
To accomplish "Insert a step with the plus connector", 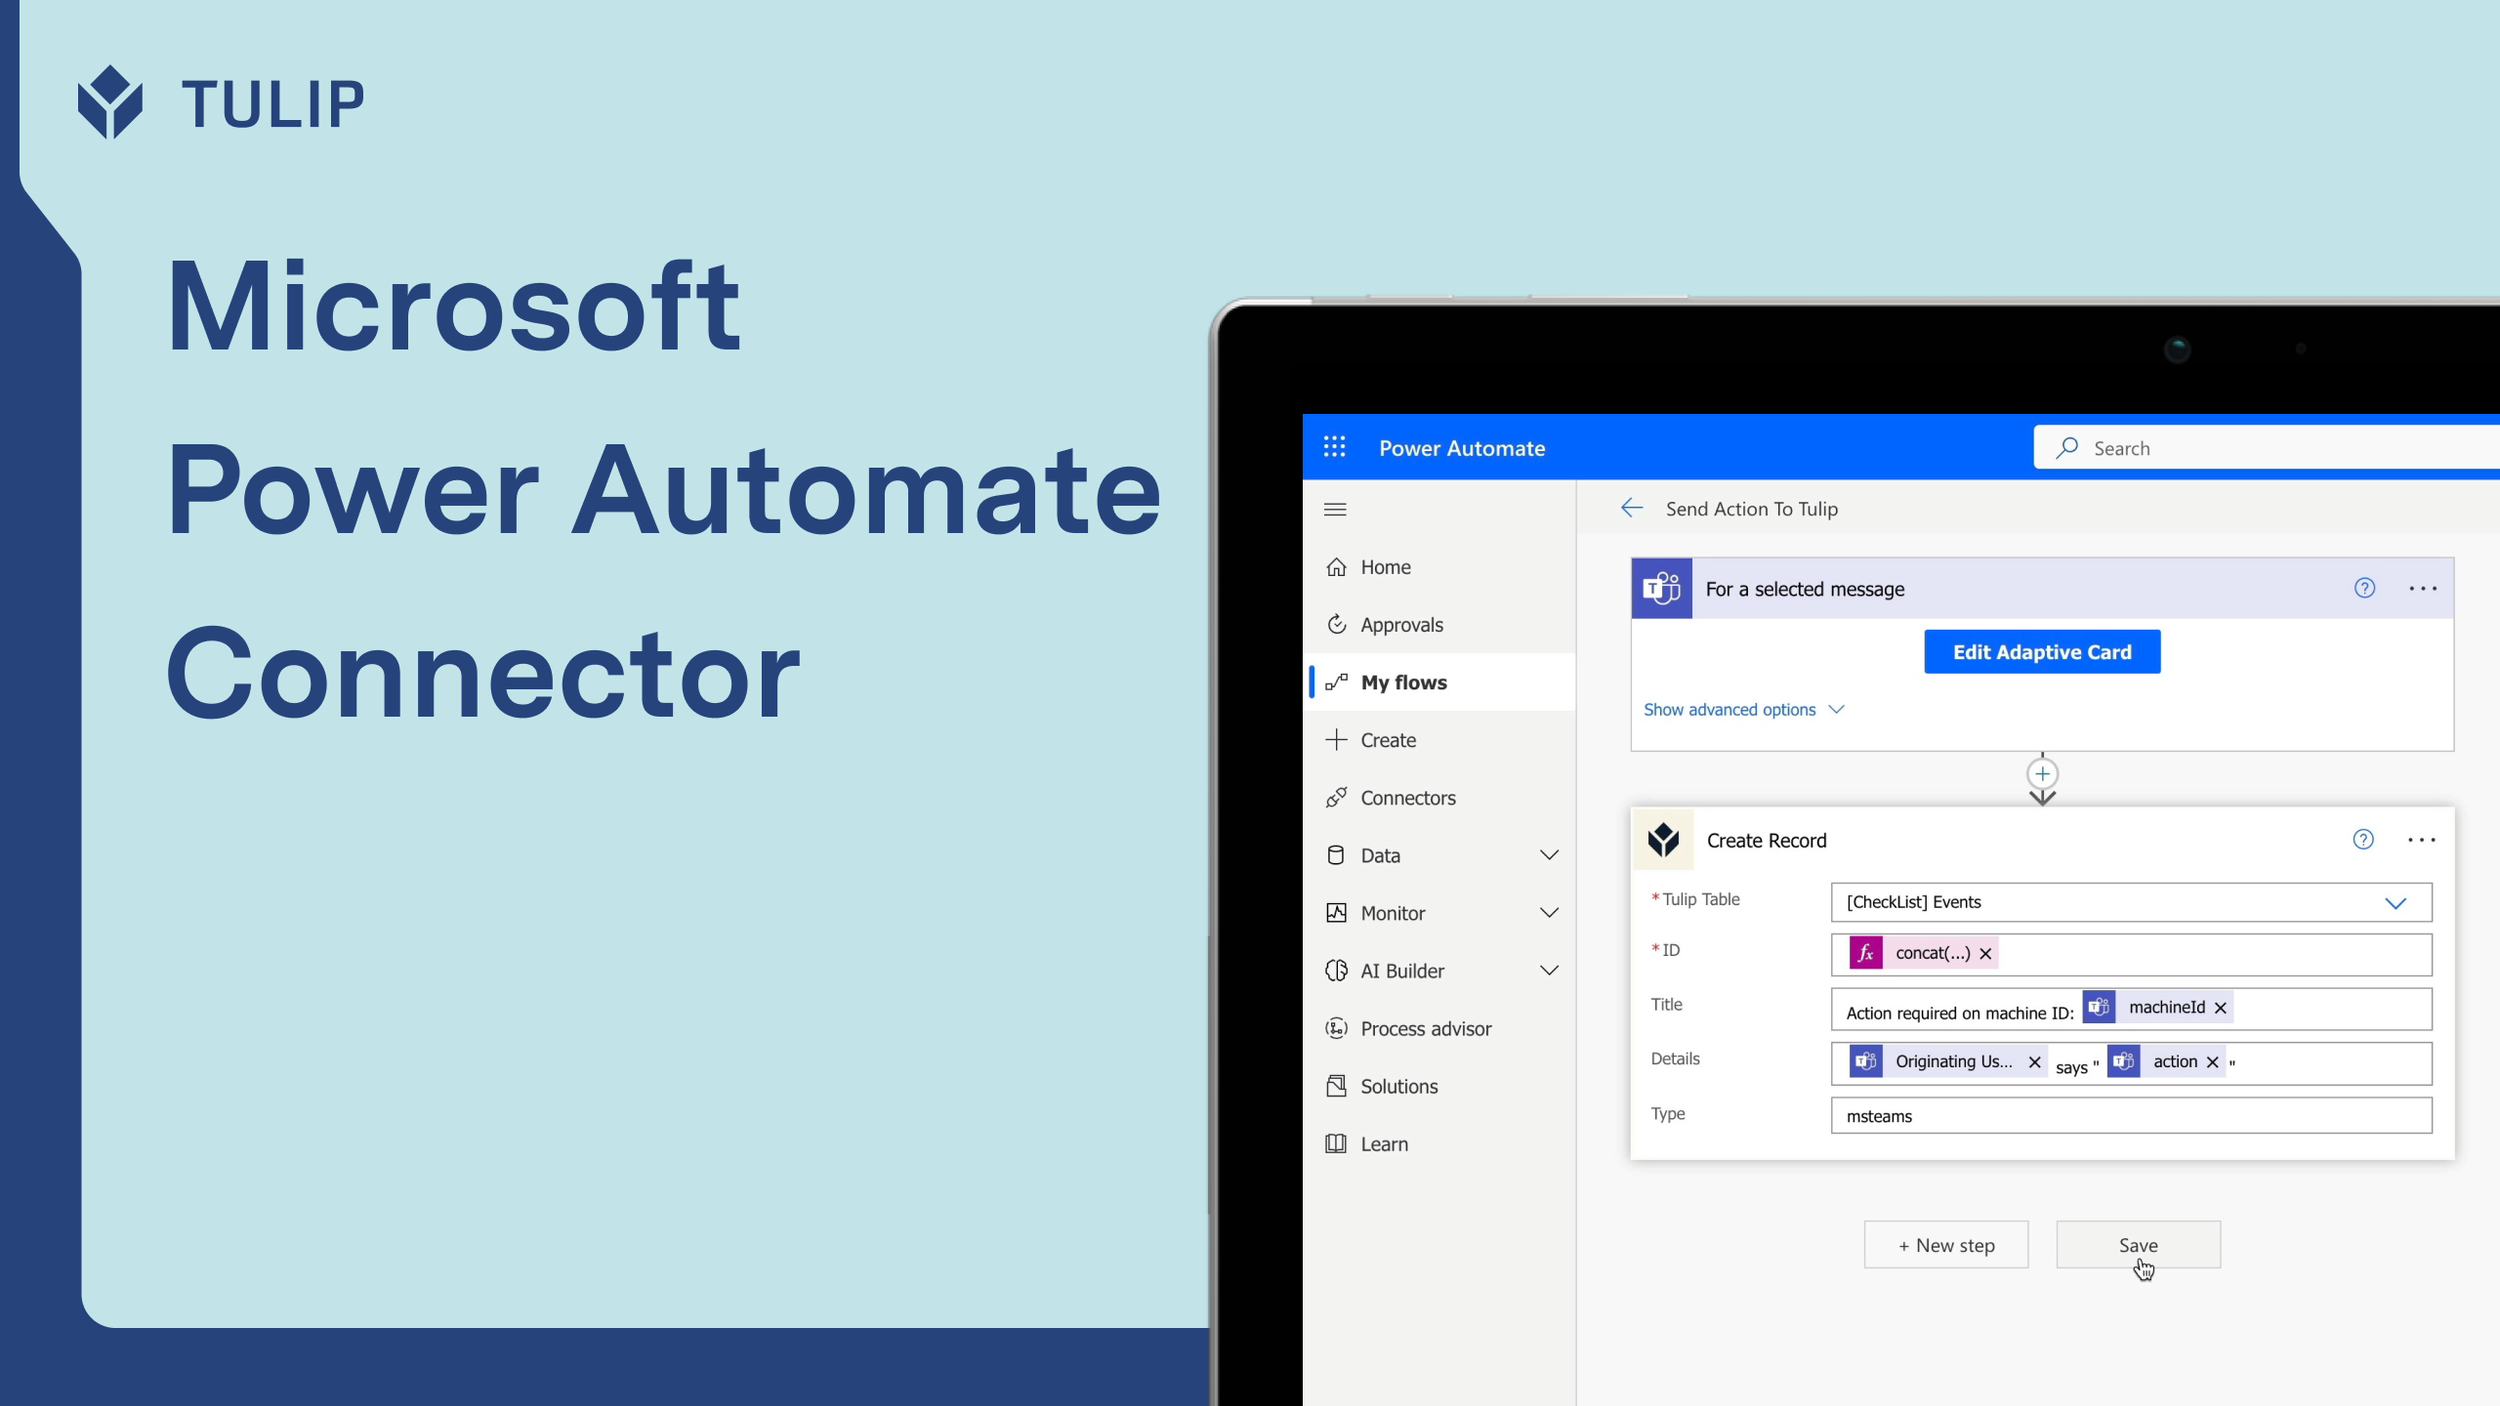I will pyautogui.click(x=2042, y=774).
